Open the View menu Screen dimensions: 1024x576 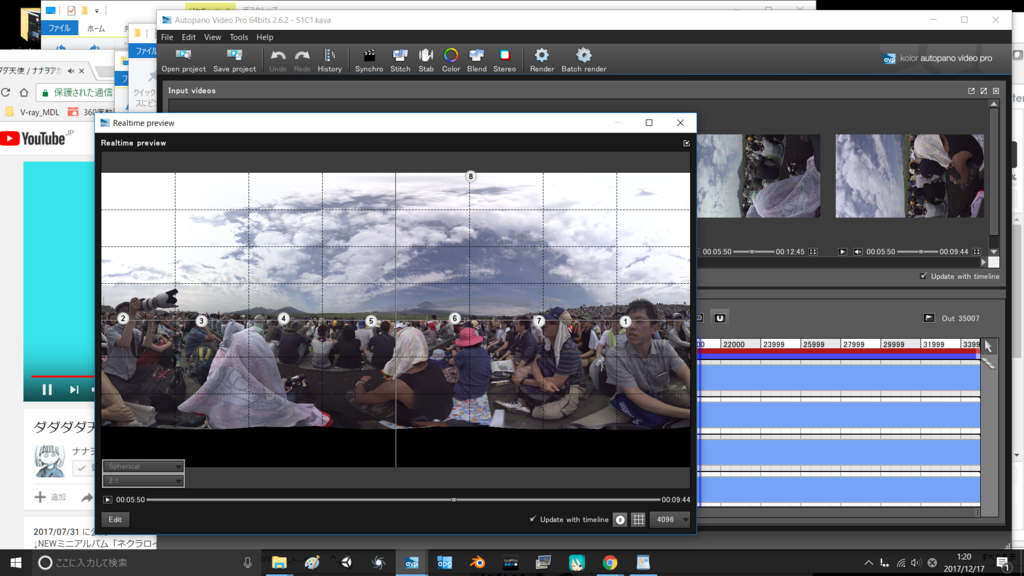point(212,37)
